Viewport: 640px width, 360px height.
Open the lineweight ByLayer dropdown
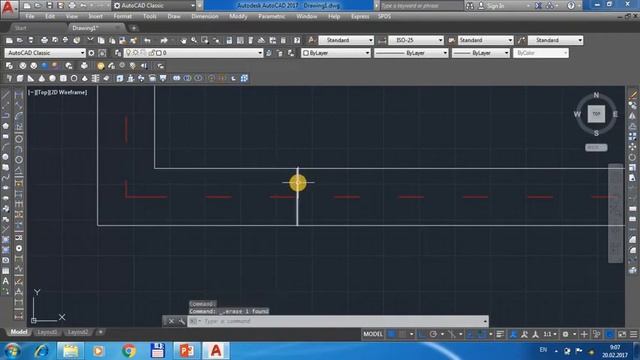[481, 53]
